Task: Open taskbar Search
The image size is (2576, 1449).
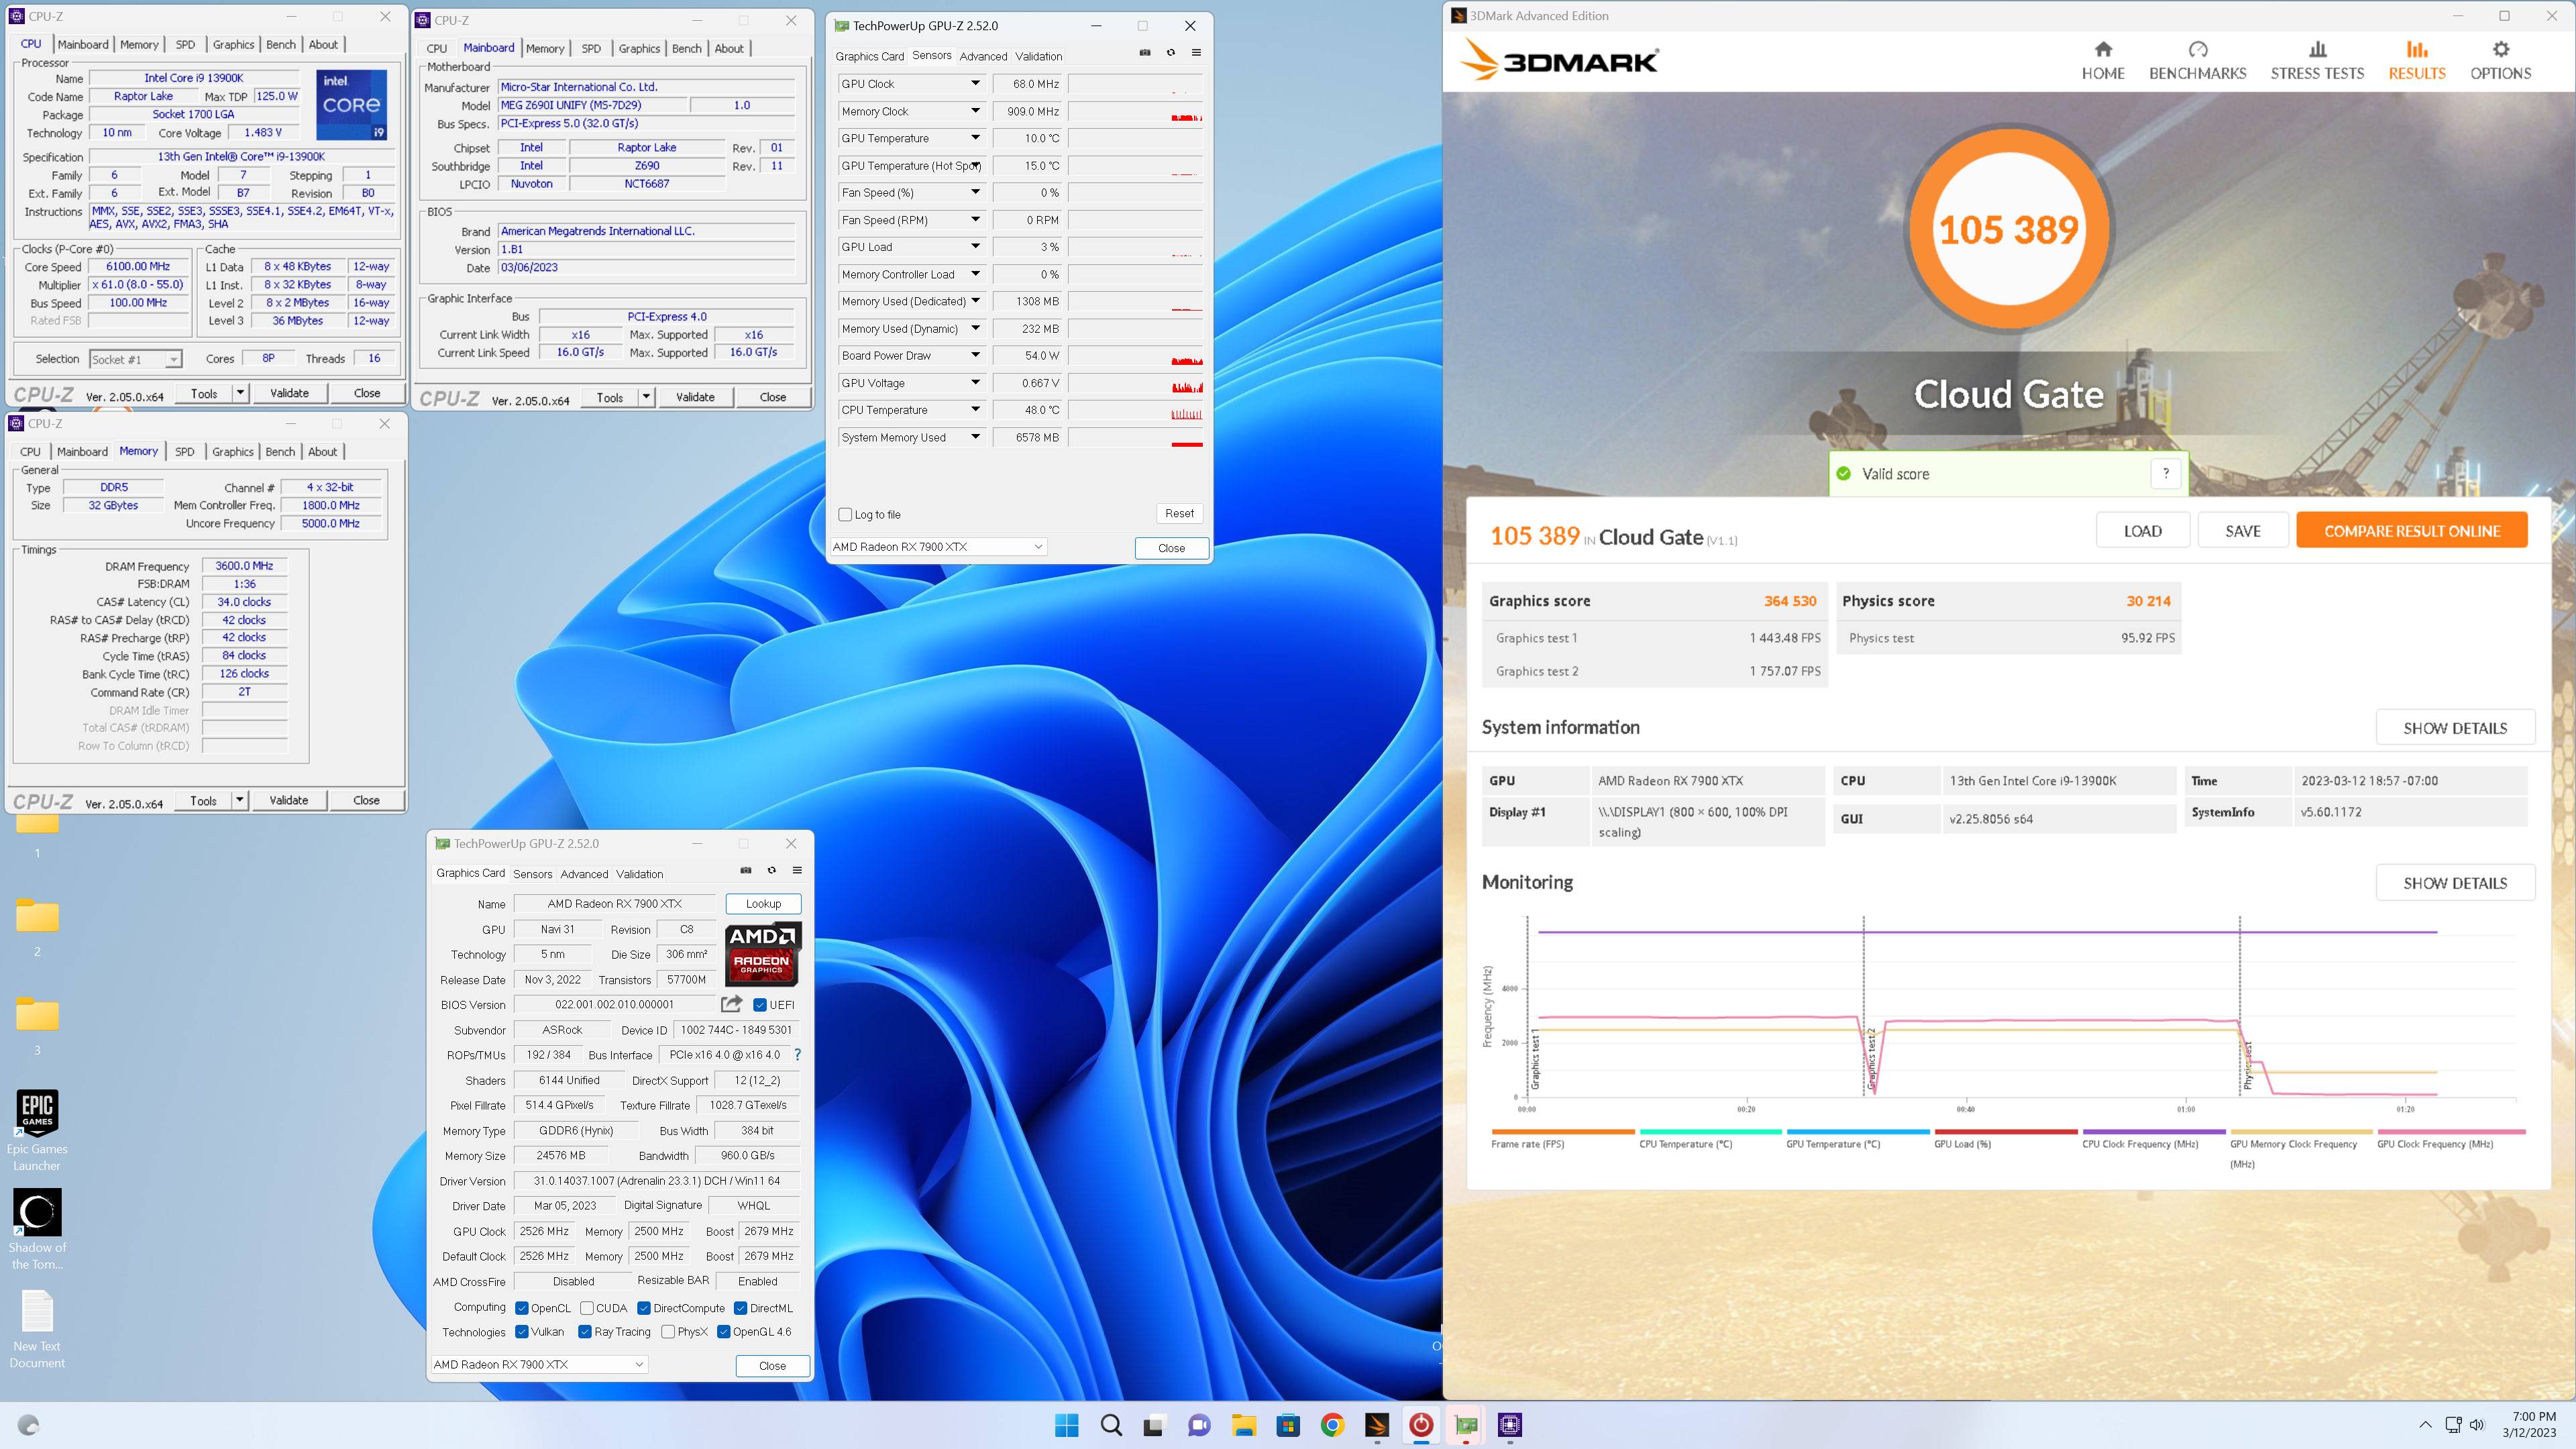Action: (1111, 1425)
